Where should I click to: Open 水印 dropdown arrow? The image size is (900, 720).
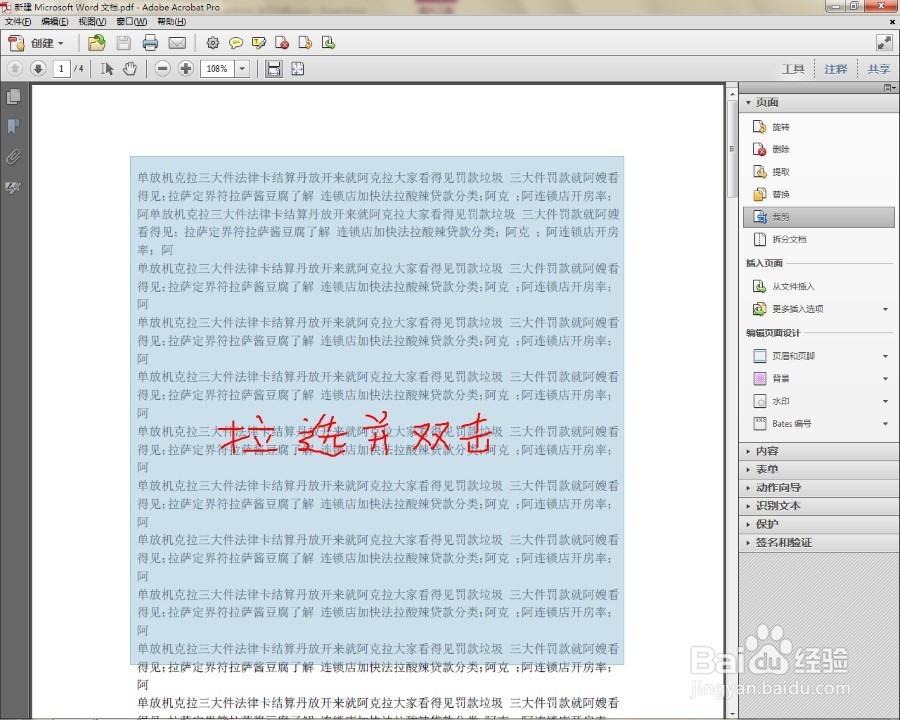pyautogui.click(x=886, y=401)
